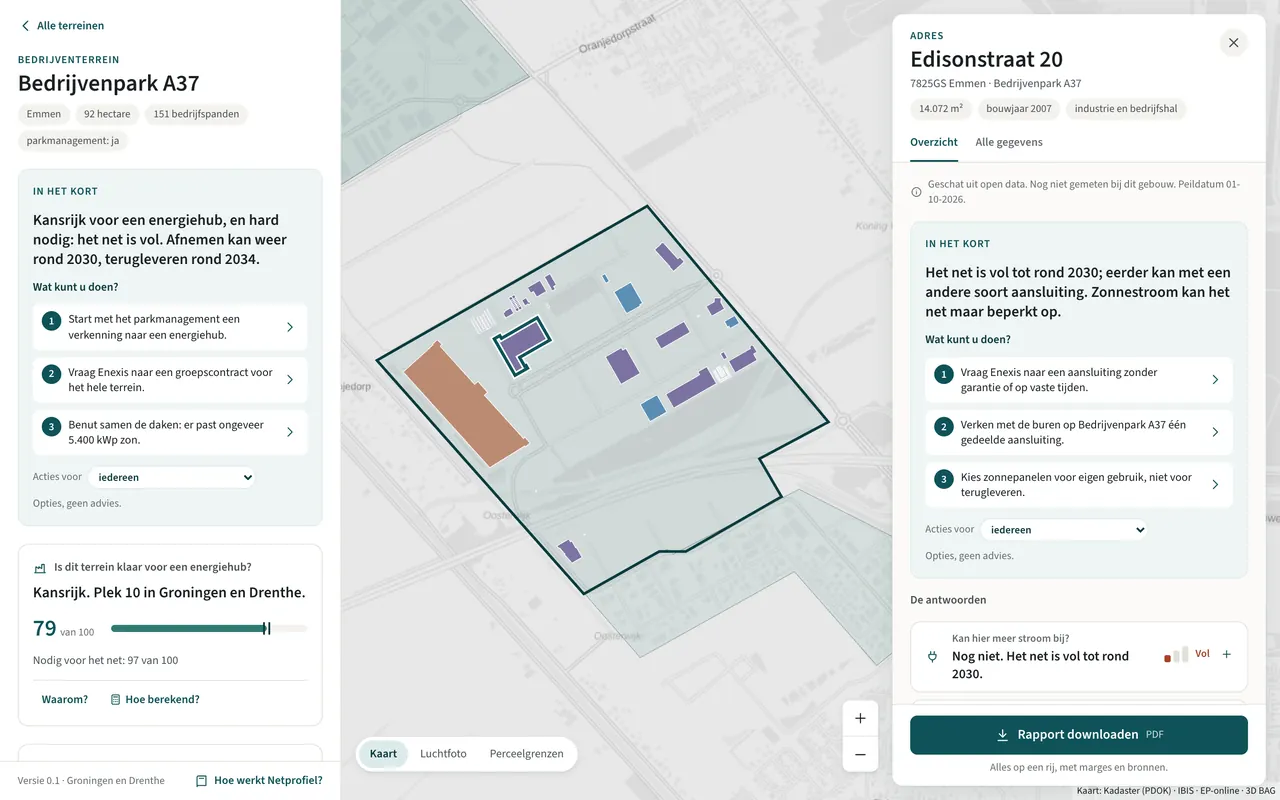Click the 'Vol' capacity indicator bars
This screenshot has height=800, width=1280.
click(1176, 654)
